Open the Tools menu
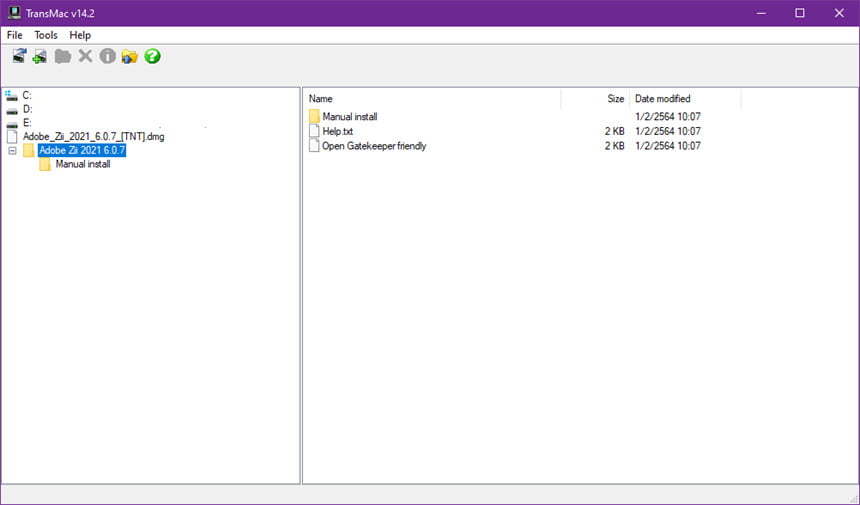 [x=46, y=35]
